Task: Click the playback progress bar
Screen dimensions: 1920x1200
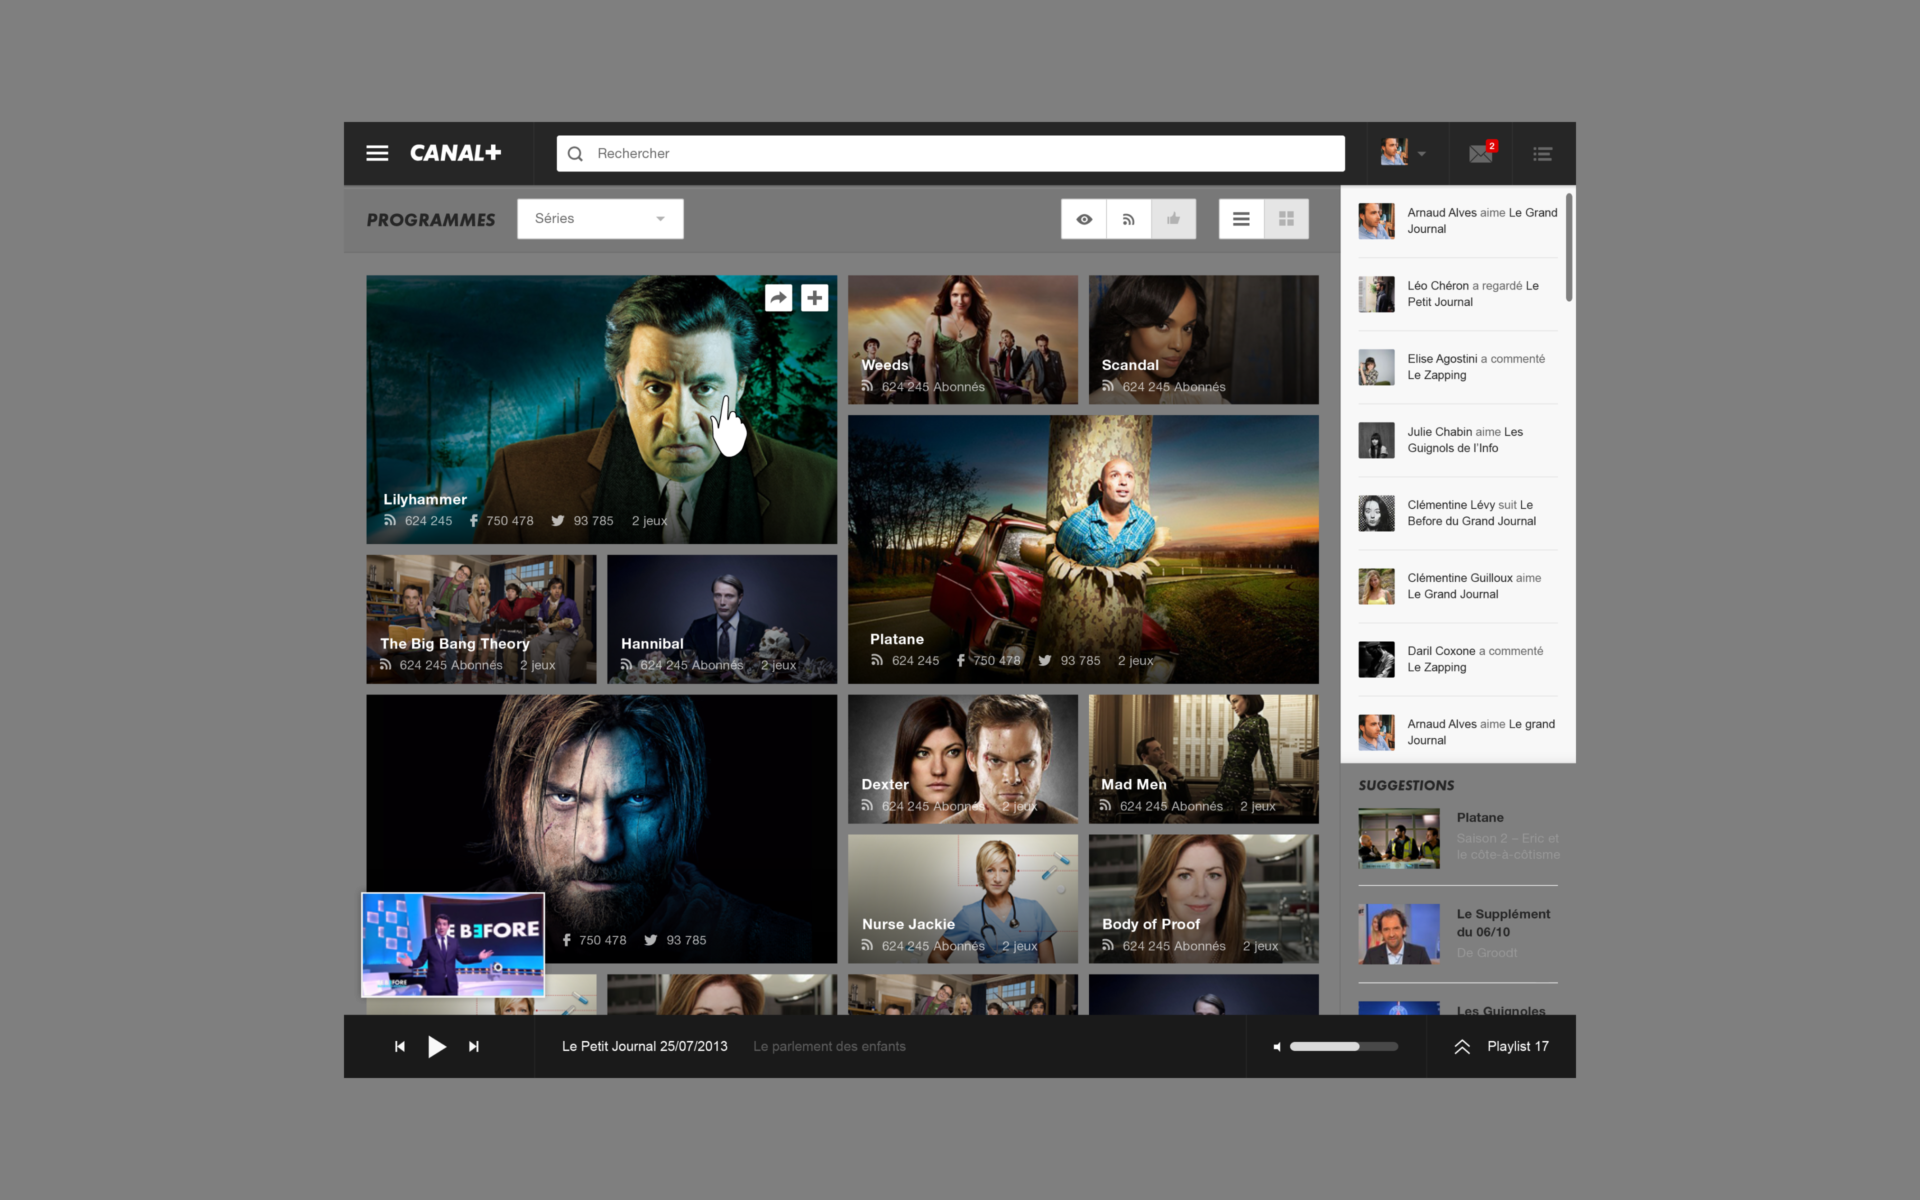Action: click(x=1344, y=1046)
